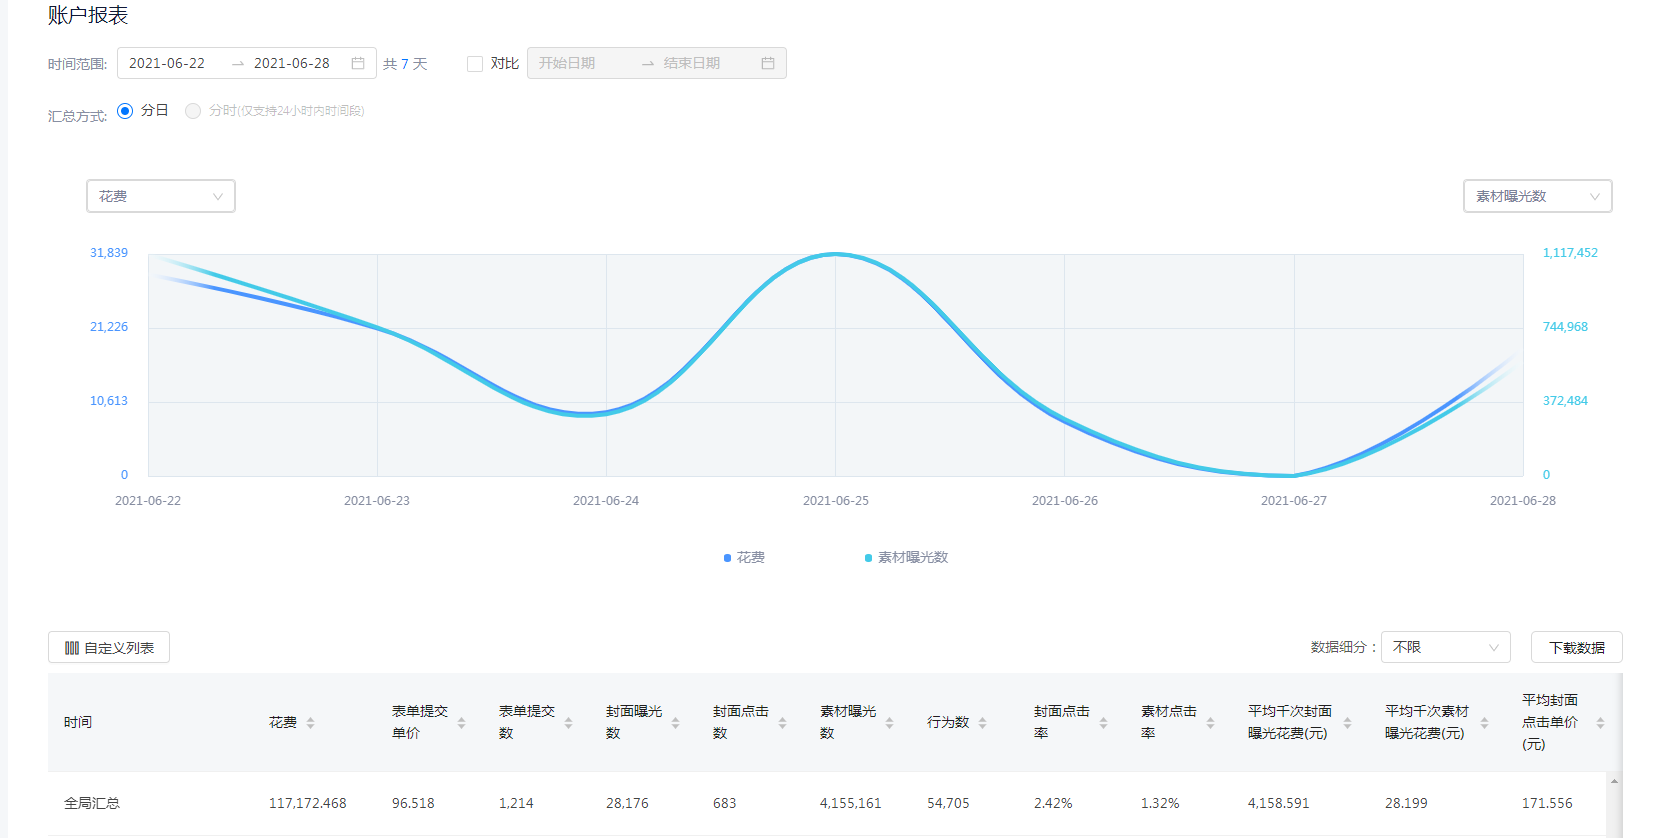The height and width of the screenshot is (838, 1663).
Task: Open the 素材曝光数 metric dropdown
Action: 1537,196
